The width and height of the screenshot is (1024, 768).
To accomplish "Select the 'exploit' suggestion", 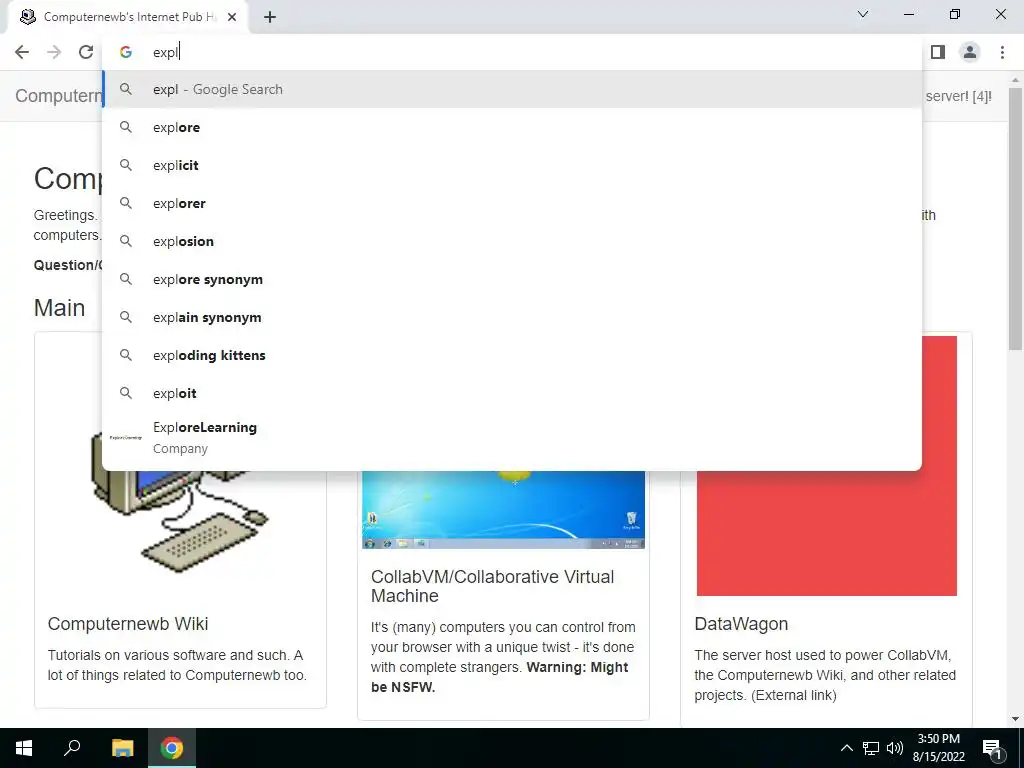I will (x=513, y=392).
